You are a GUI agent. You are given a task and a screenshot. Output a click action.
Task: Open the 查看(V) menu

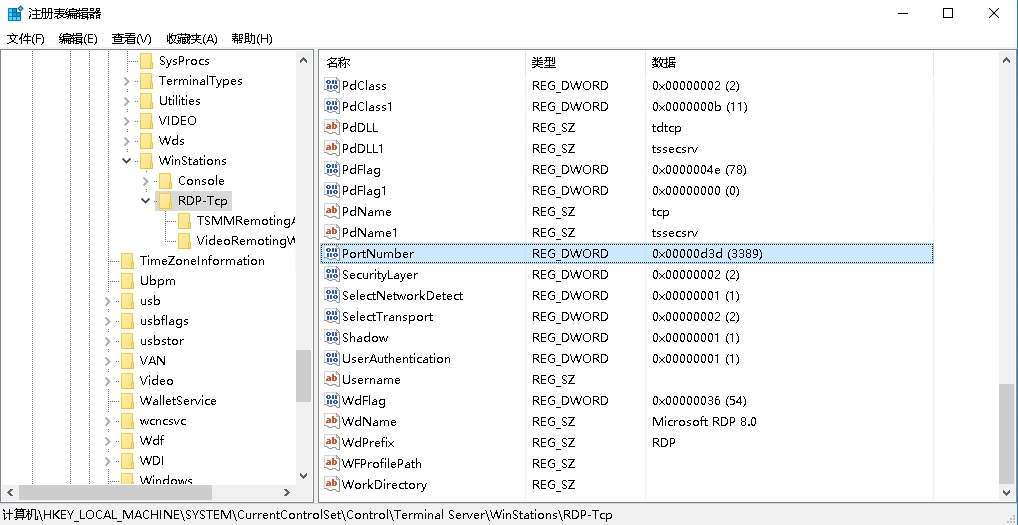[131, 39]
